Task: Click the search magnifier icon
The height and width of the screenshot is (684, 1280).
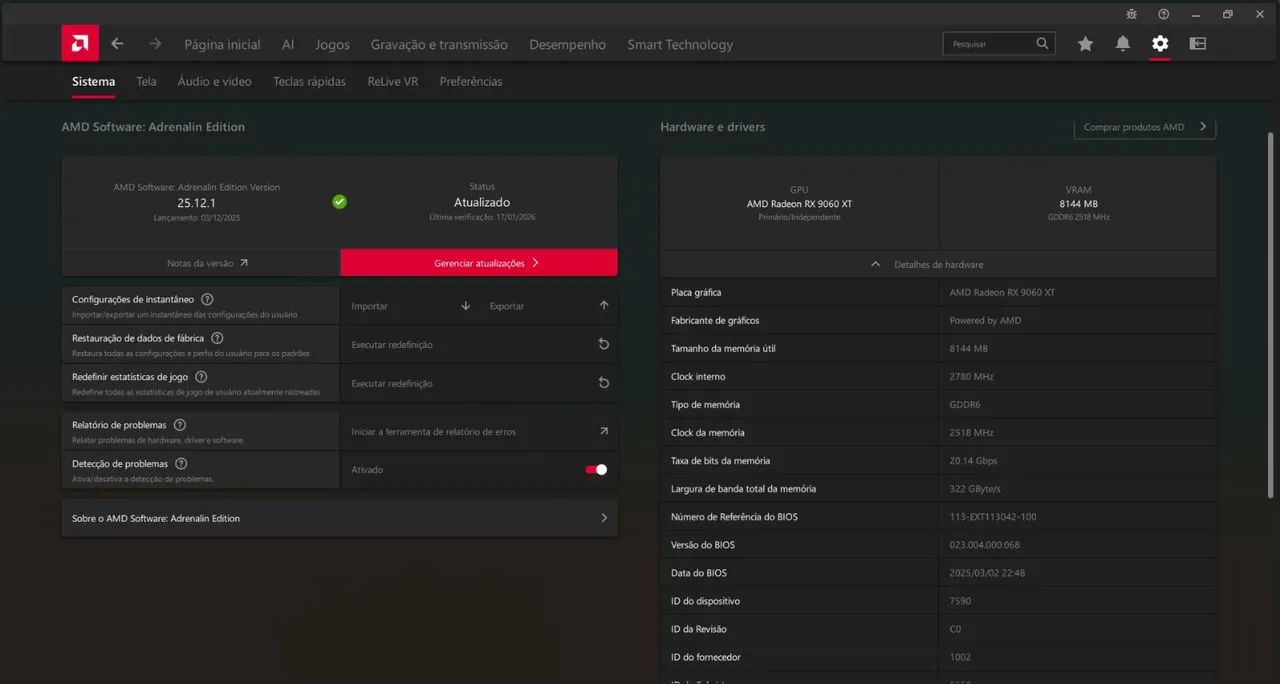Action: [x=1042, y=43]
